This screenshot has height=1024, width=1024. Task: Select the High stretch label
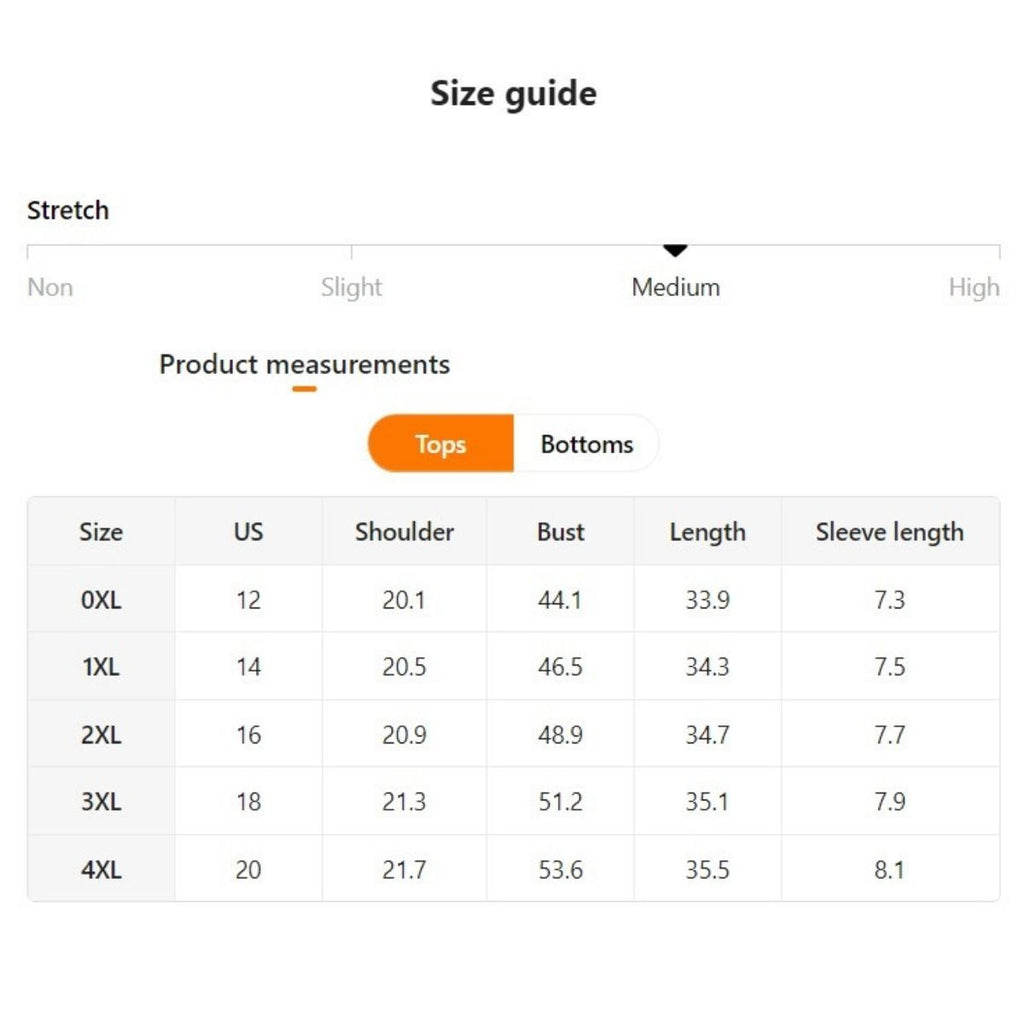973,288
